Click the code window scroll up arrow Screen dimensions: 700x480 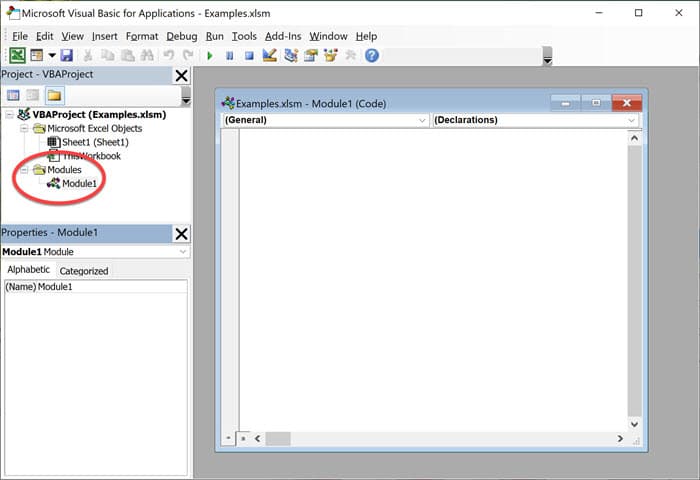(634, 138)
